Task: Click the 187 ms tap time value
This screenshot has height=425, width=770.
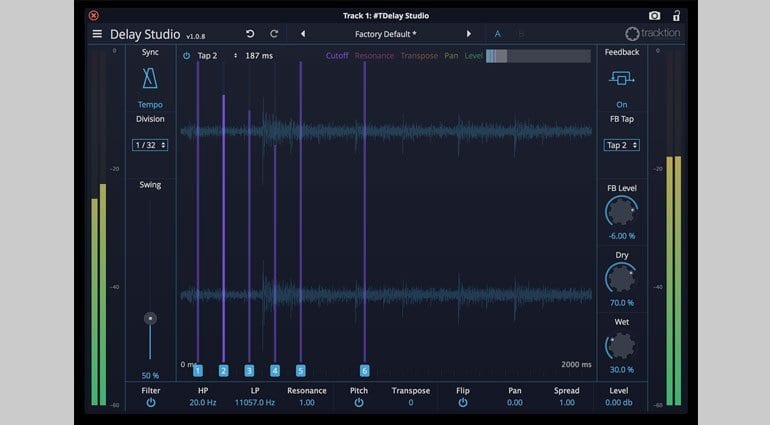Action: (x=259, y=56)
